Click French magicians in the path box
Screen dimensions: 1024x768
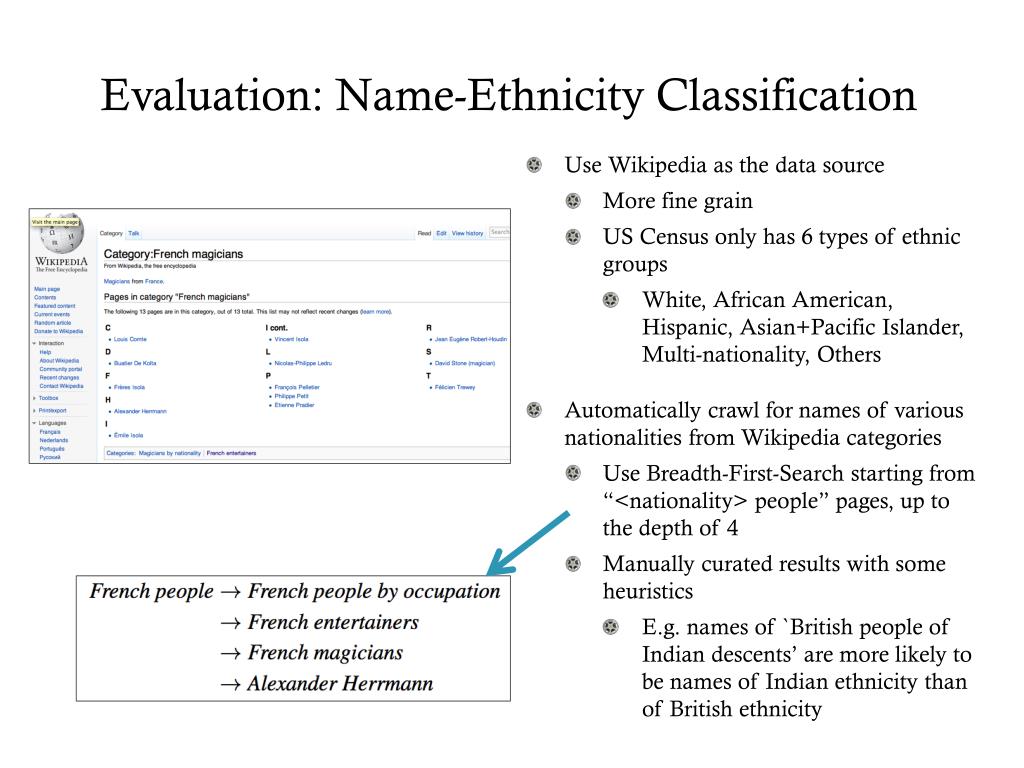coord(325,653)
